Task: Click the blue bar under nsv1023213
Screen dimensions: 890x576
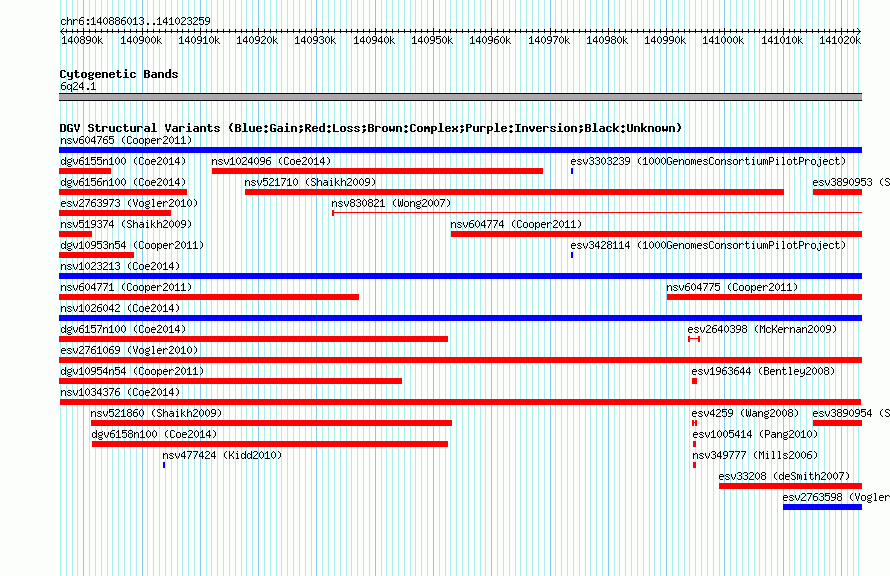Action: click(460, 276)
